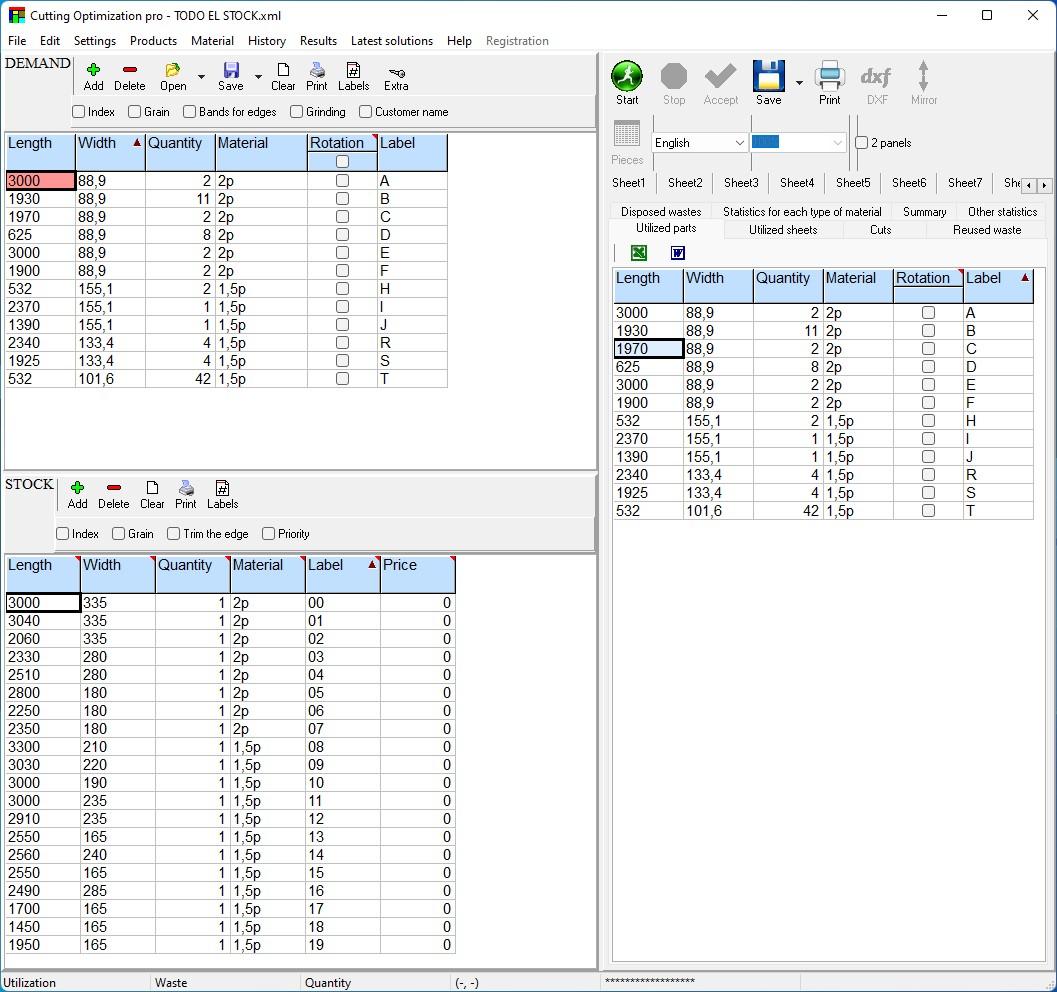
Task: Switch to the Sheet4 tab
Action: (x=796, y=183)
